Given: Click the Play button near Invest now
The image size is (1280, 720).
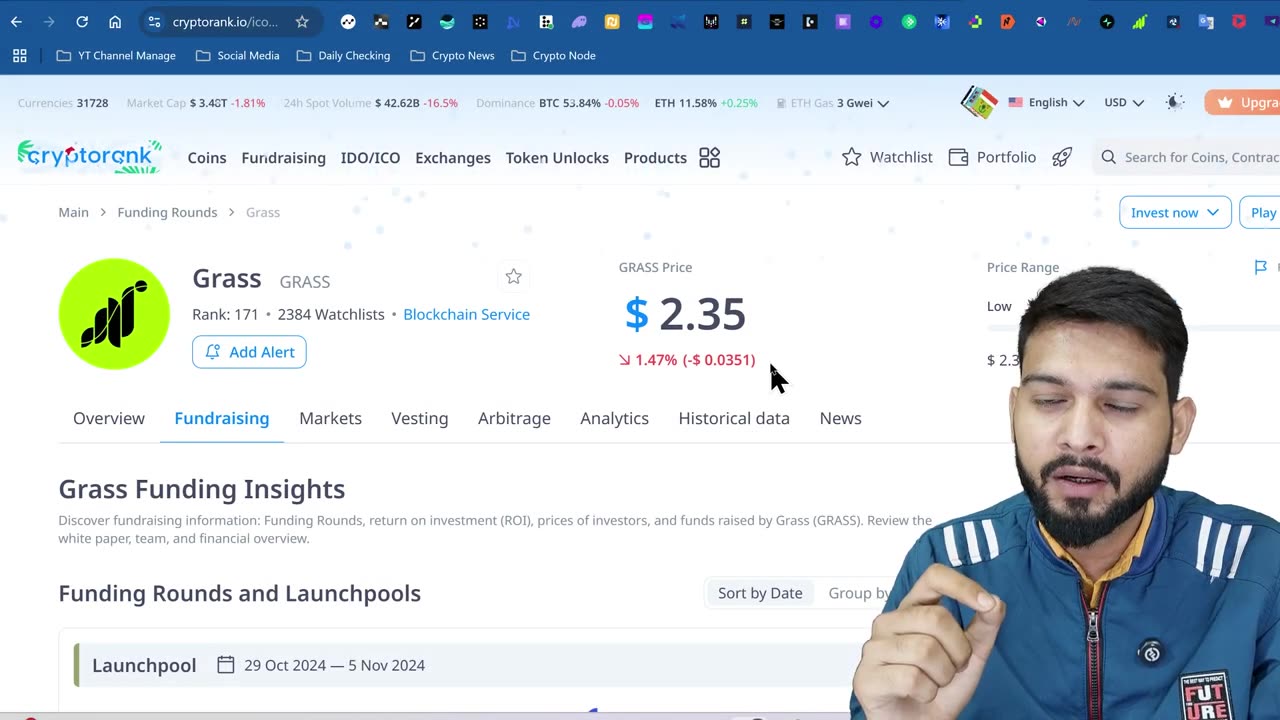Looking at the screenshot, I should tap(1260, 213).
